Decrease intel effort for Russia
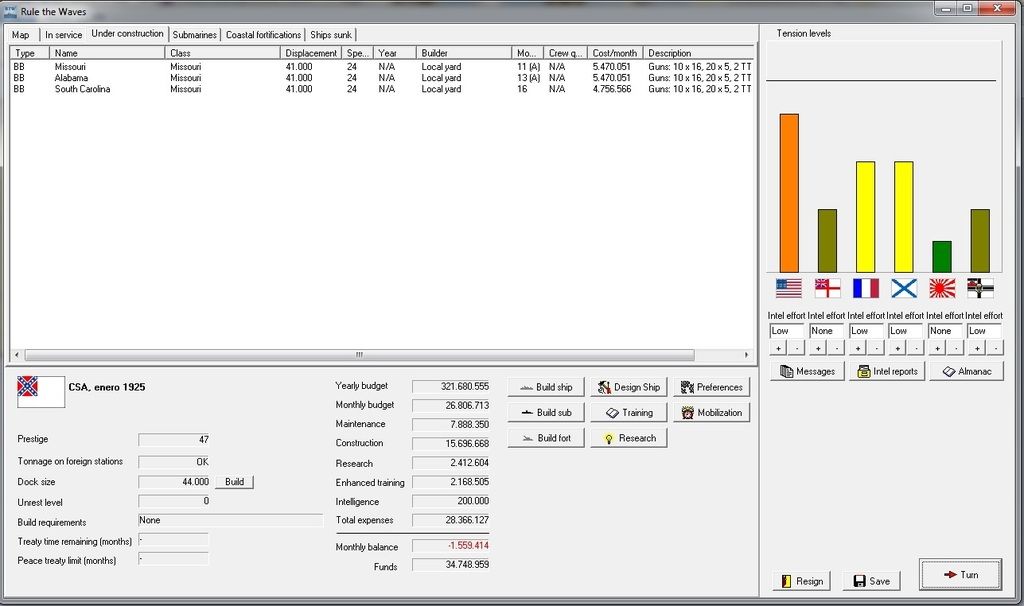 [x=916, y=349]
